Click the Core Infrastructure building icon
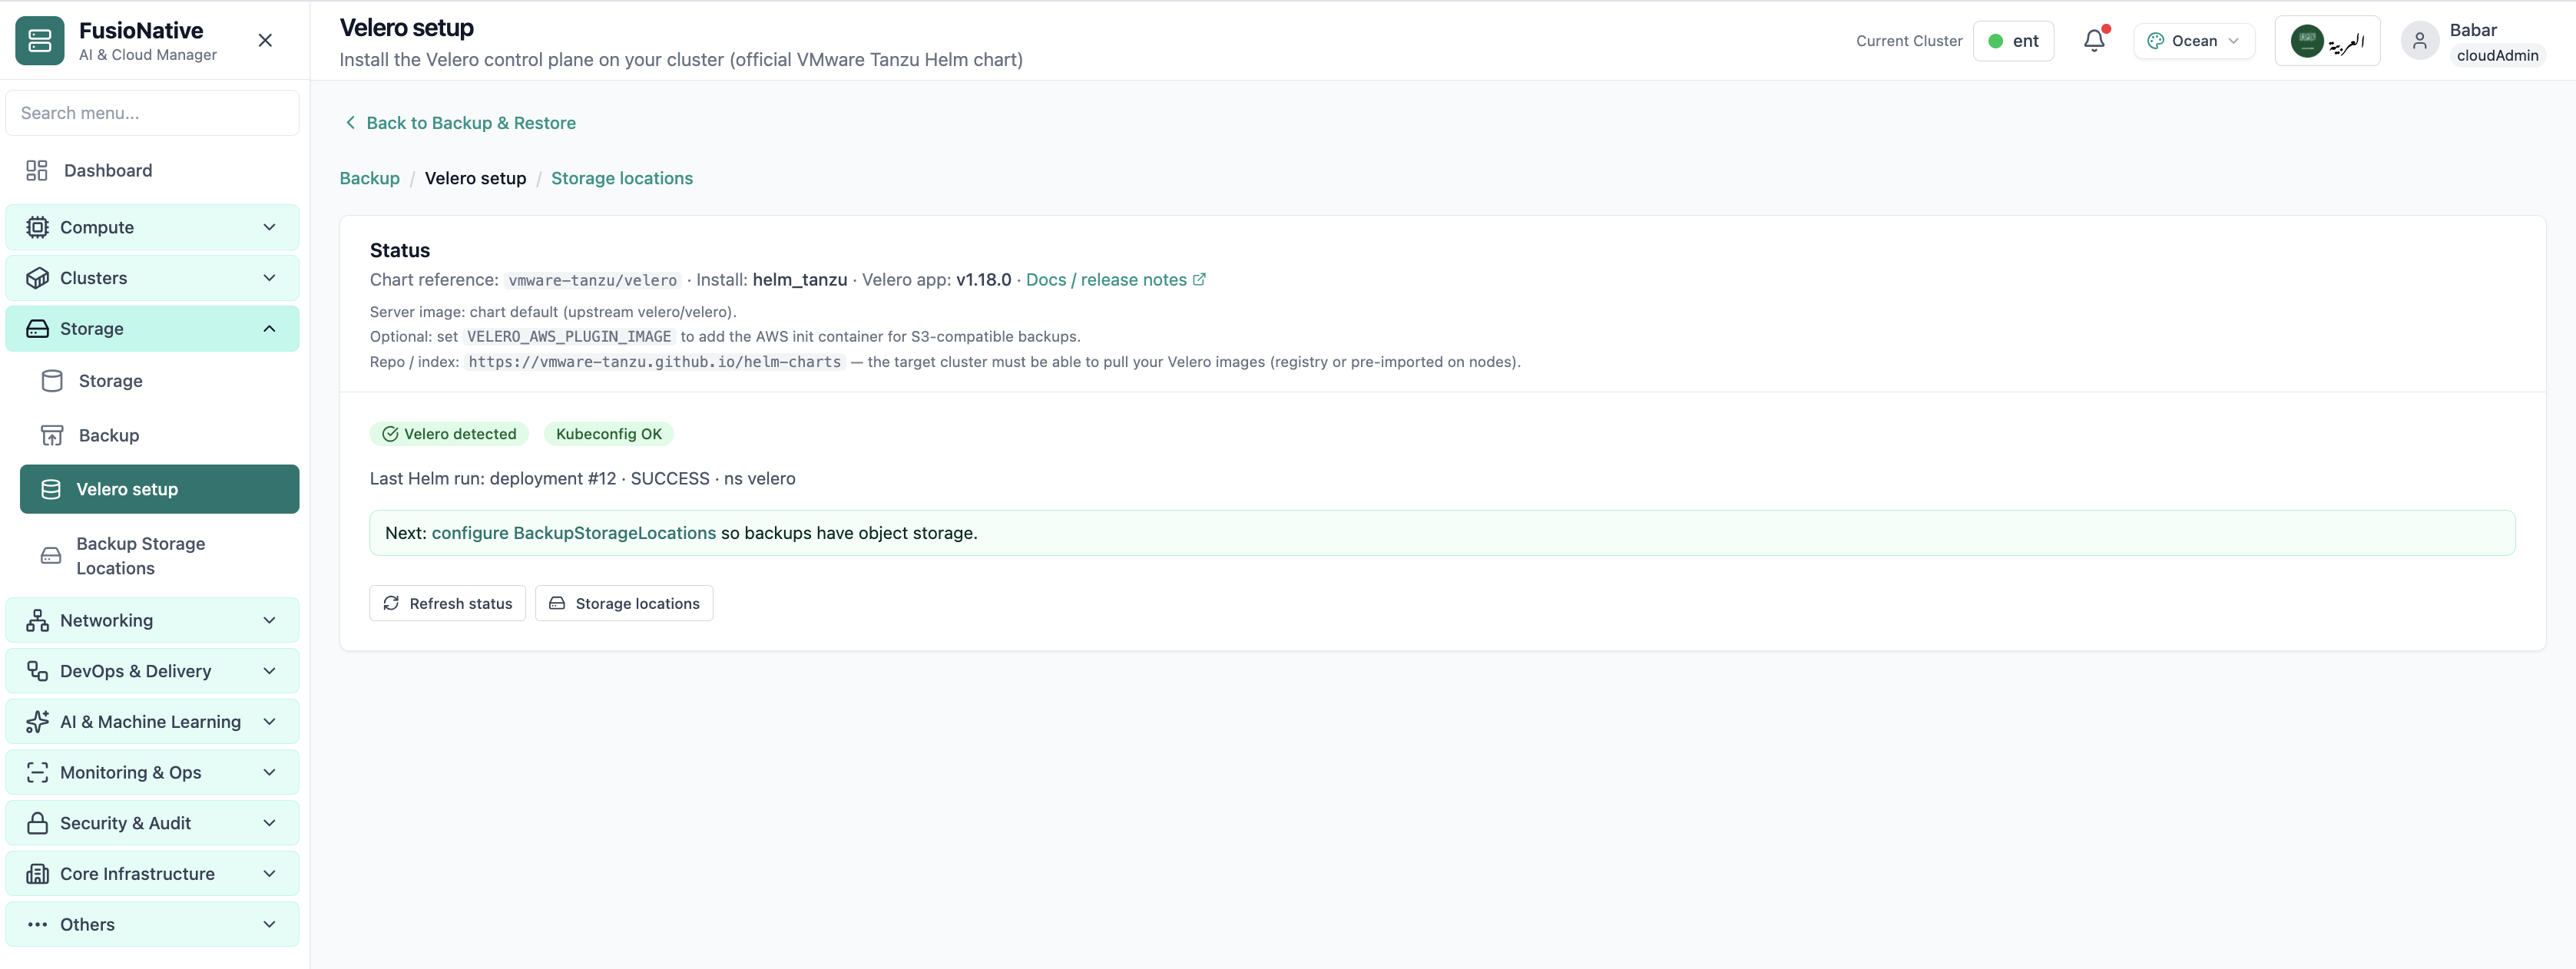The width and height of the screenshot is (2576, 969). click(37, 874)
